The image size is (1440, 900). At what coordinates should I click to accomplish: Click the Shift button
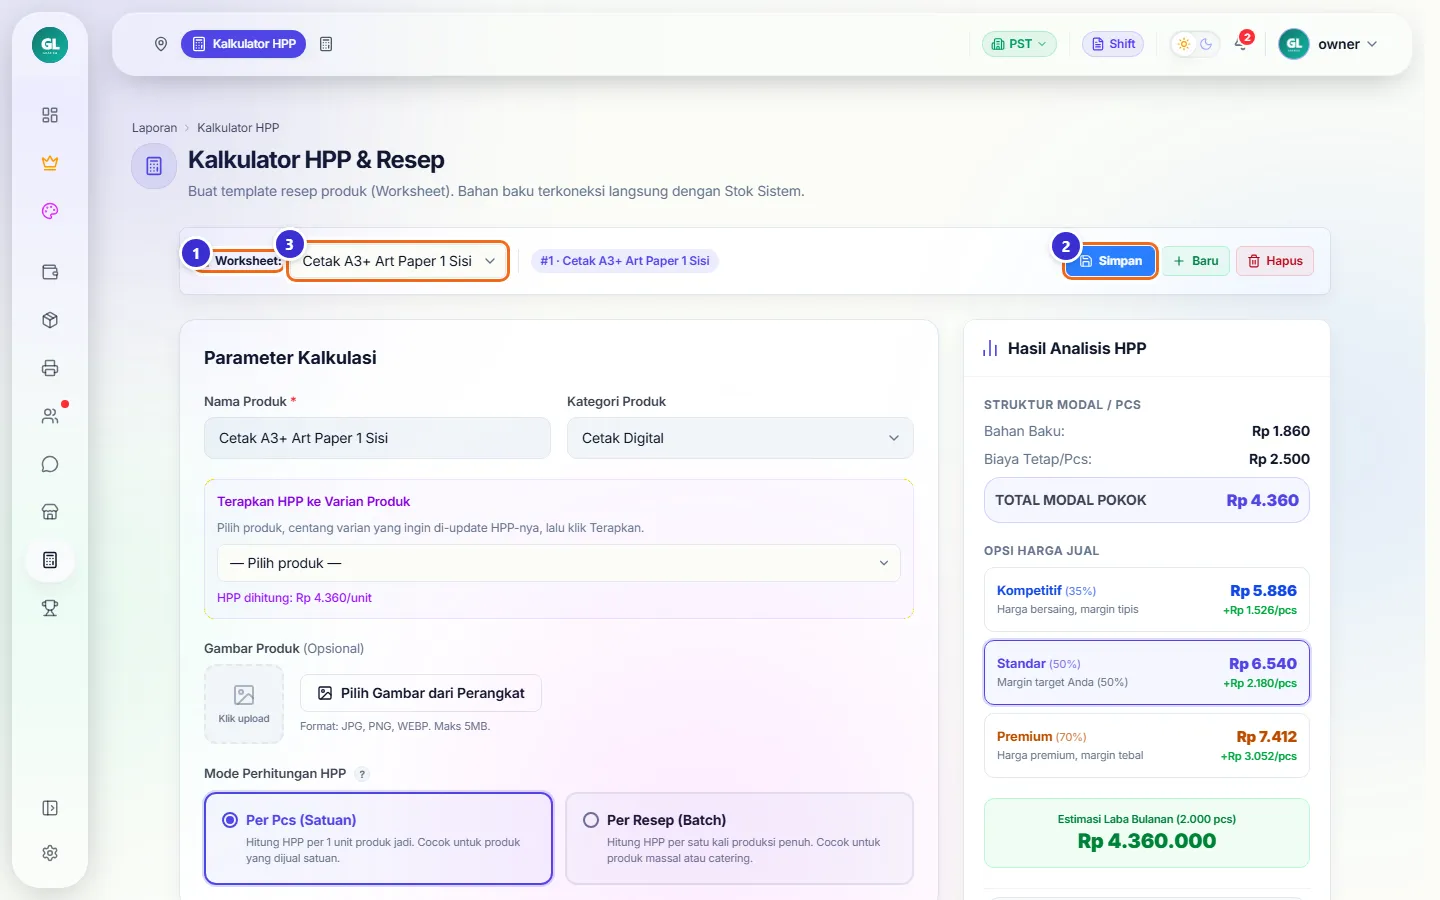coord(1113,44)
